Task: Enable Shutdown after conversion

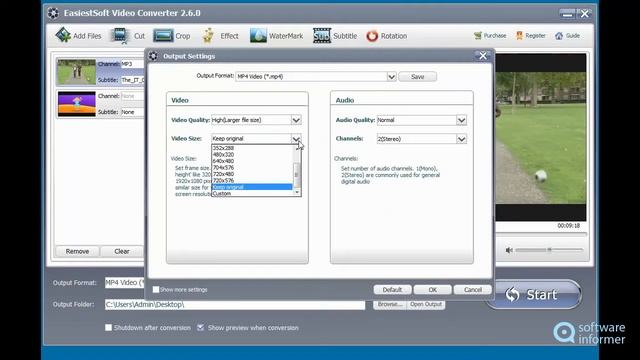Action: (108, 327)
